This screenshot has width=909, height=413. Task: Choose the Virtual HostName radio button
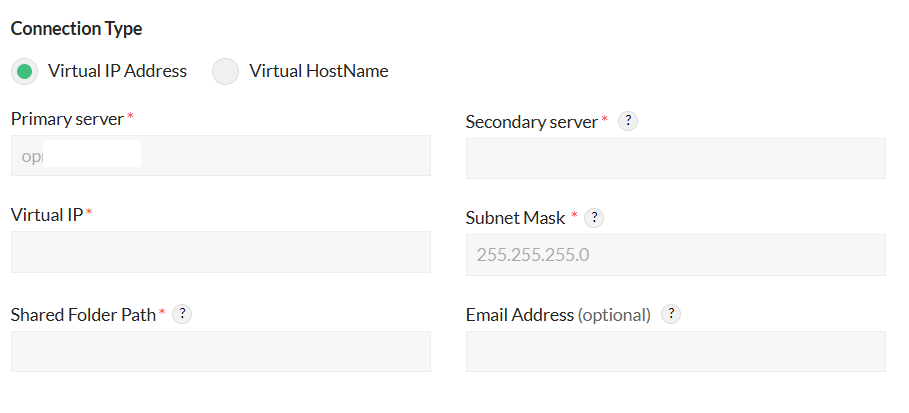(226, 71)
